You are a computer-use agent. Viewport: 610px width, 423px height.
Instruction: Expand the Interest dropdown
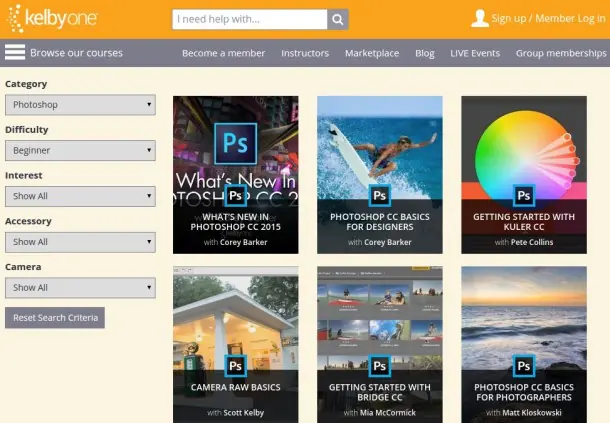[x=80, y=196]
